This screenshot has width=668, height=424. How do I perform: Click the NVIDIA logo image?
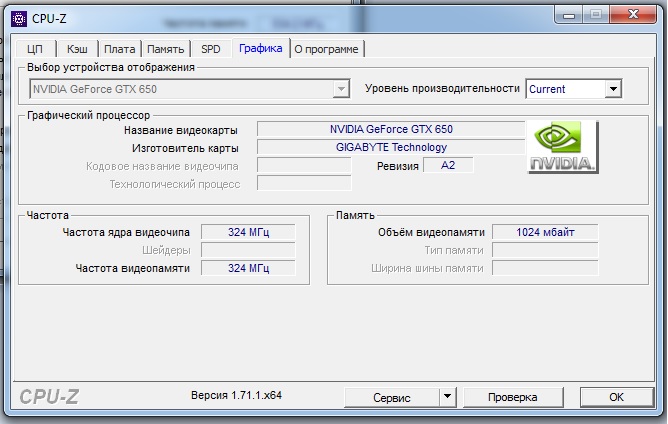[x=563, y=147]
